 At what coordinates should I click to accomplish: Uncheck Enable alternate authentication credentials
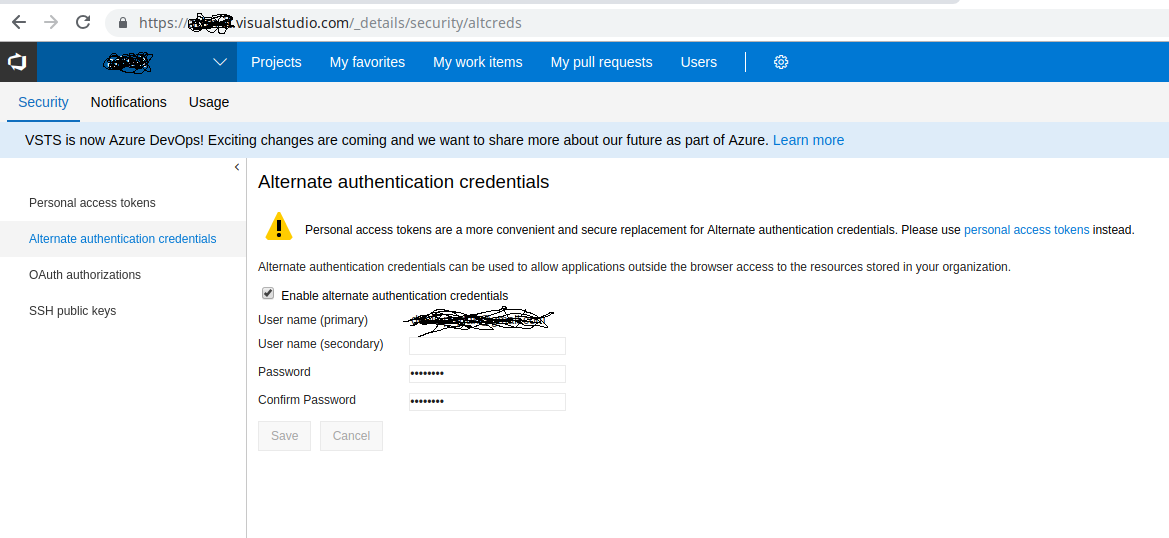[x=268, y=294]
